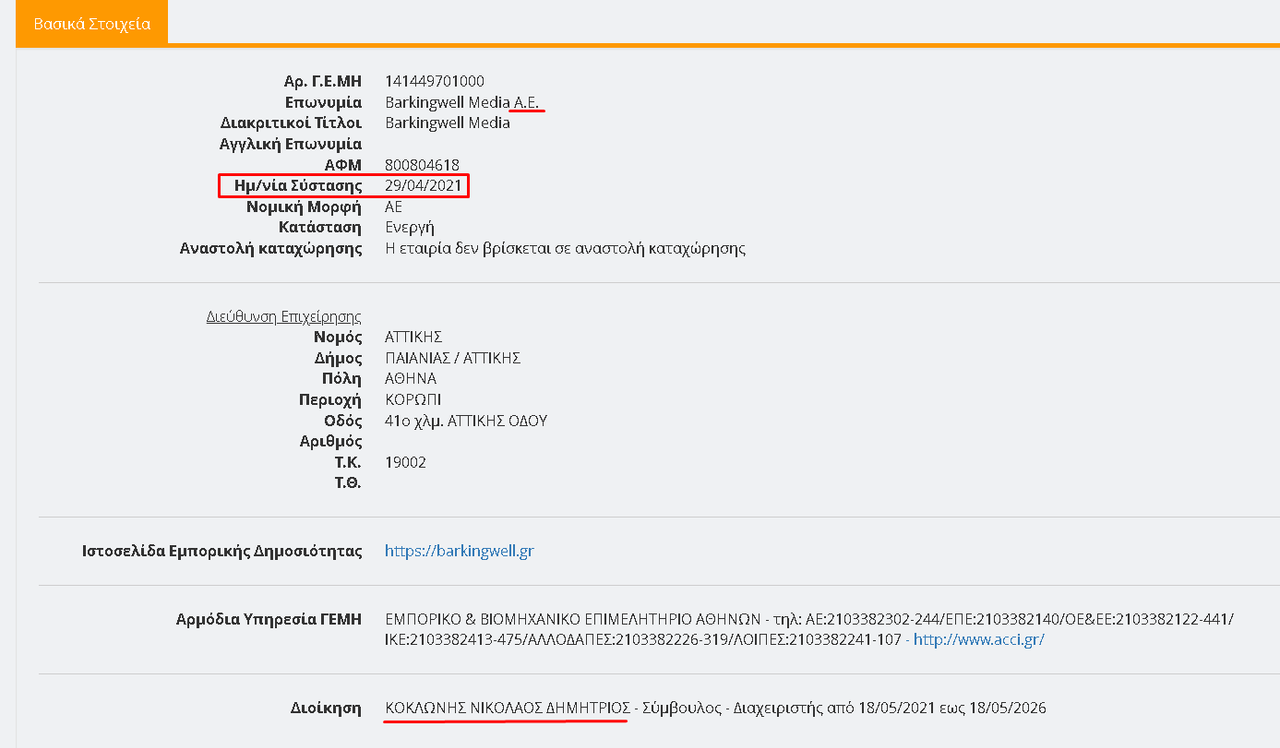Viewport: 1280px width, 748px height.
Task: Click the Γ.Ε.ΜΗ number 141449701000
Action: point(435,81)
